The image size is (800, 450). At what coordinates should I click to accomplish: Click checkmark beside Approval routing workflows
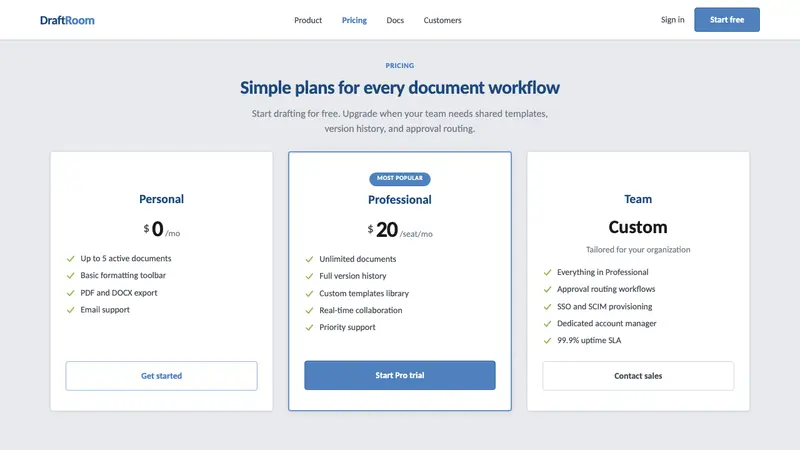pos(547,289)
